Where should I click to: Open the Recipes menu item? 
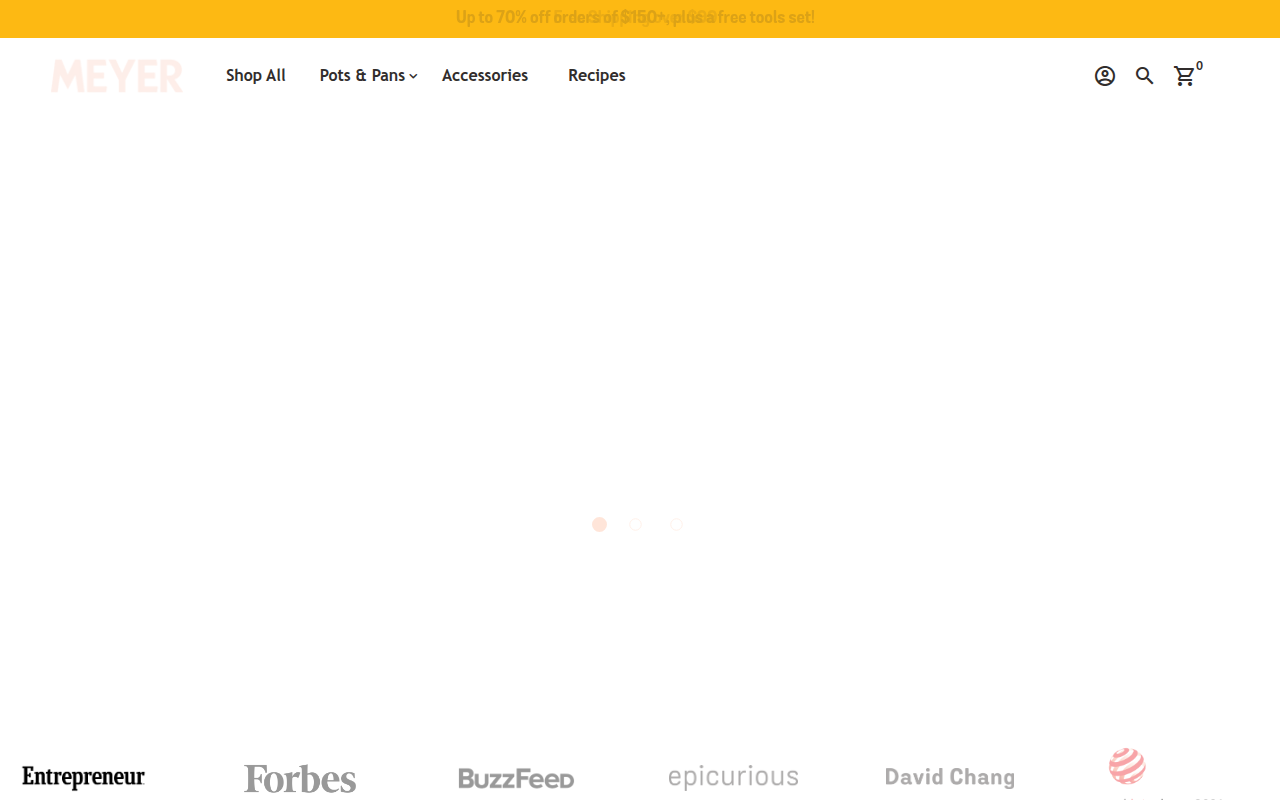point(597,76)
